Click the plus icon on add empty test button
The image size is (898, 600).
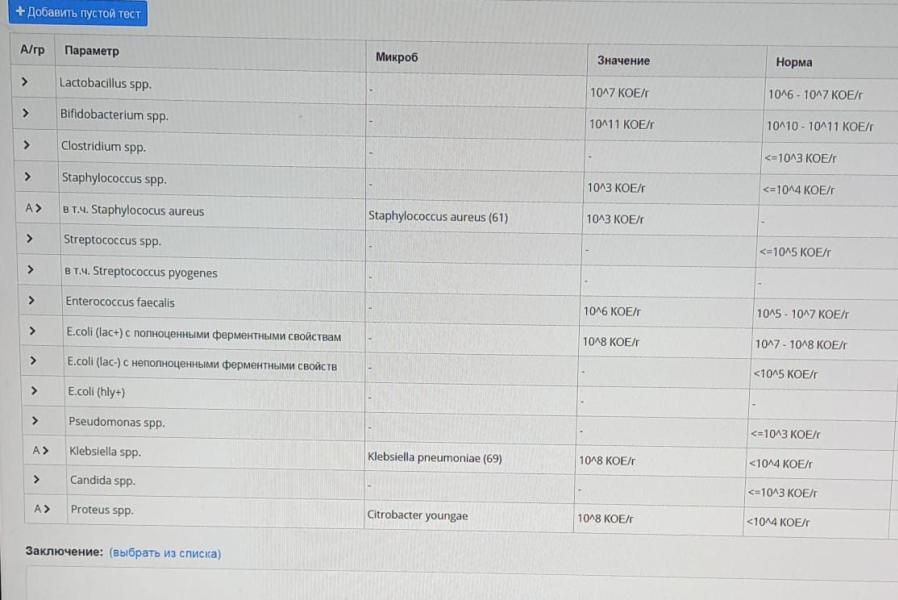pyautogui.click(x=19, y=12)
